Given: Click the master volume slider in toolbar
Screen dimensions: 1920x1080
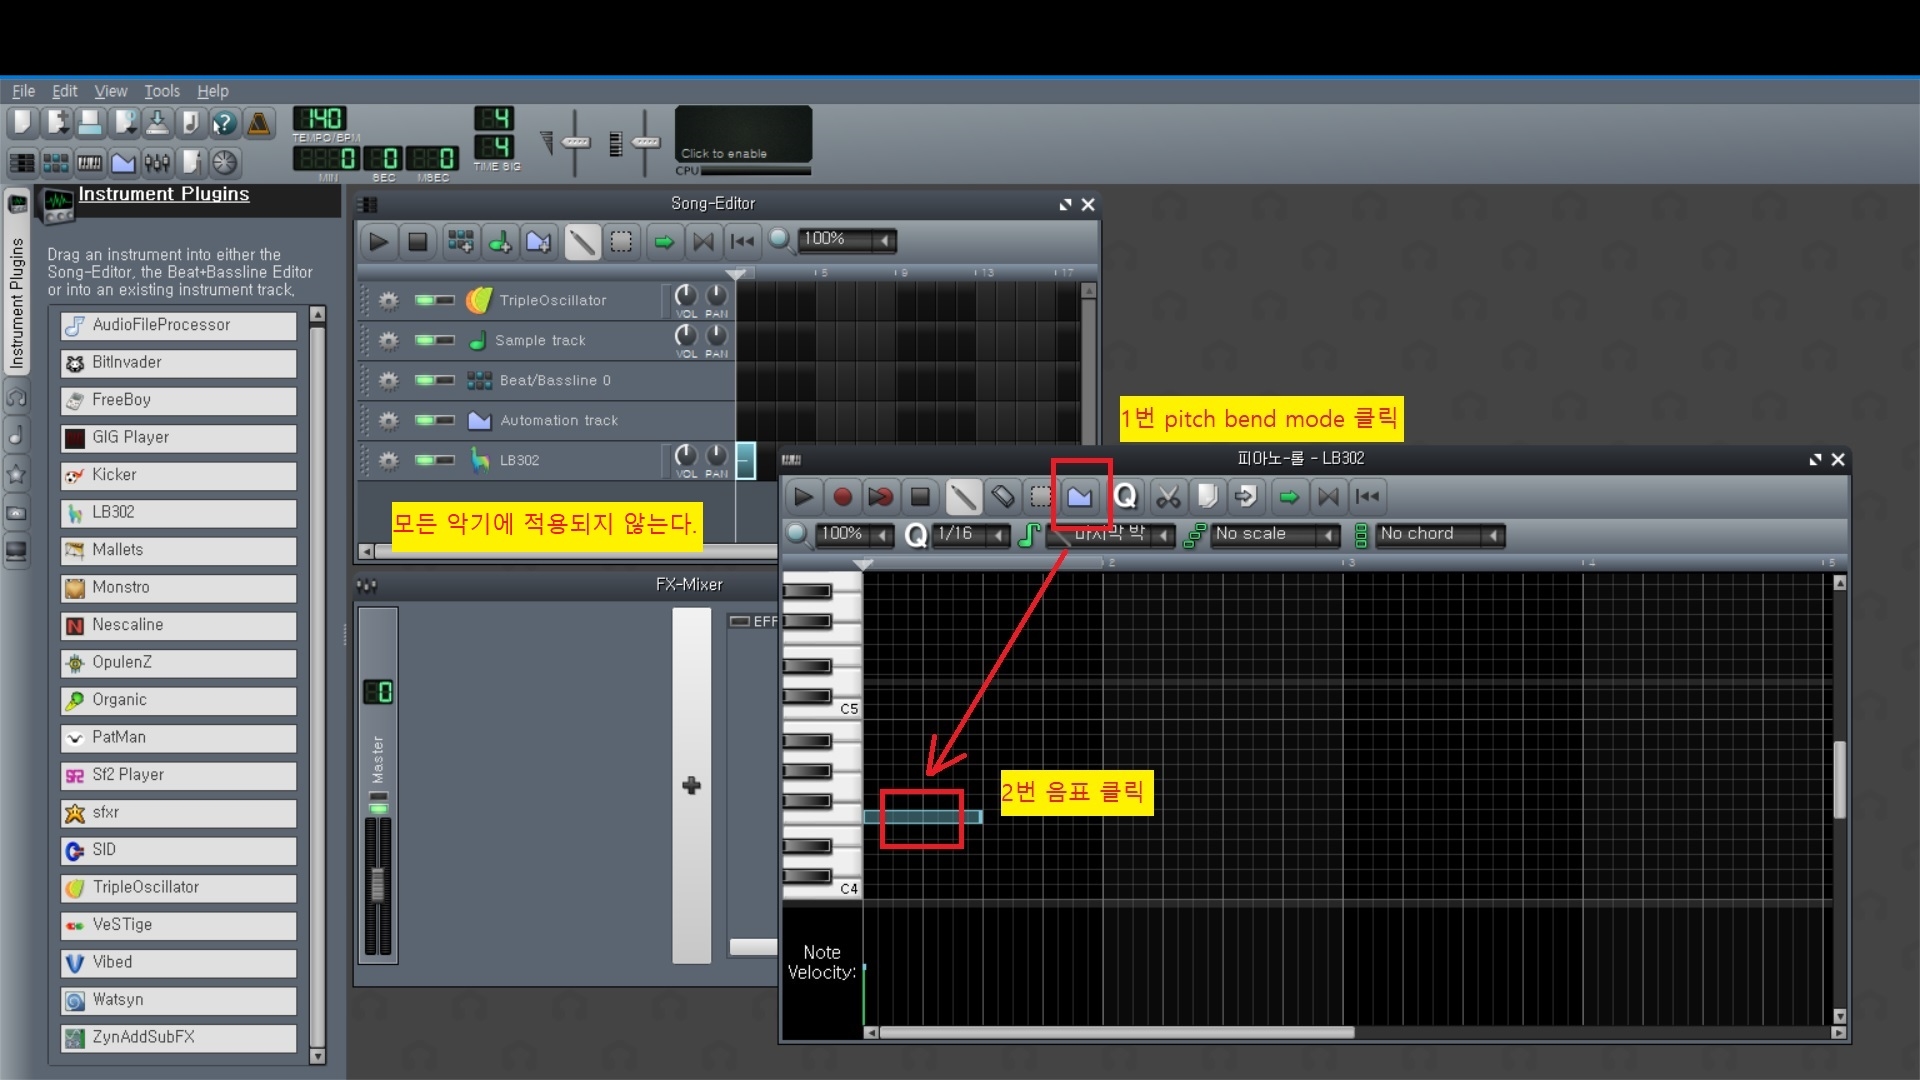Looking at the screenshot, I should [x=574, y=143].
